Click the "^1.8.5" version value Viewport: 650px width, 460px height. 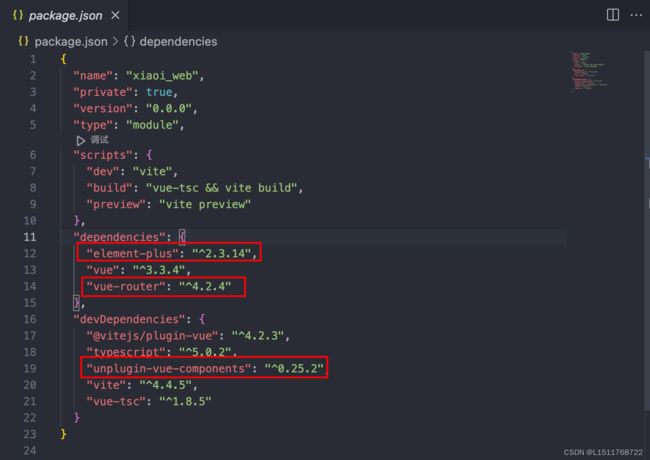coord(185,401)
